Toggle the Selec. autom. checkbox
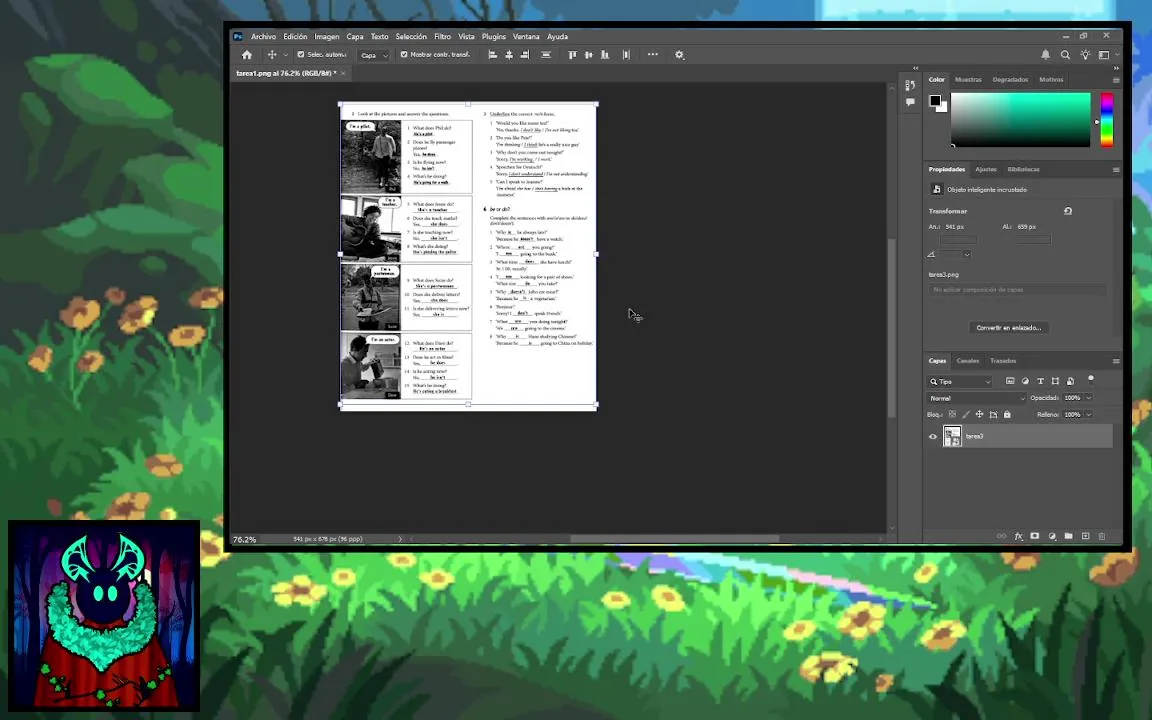Viewport: 1152px width, 720px height. (x=300, y=54)
